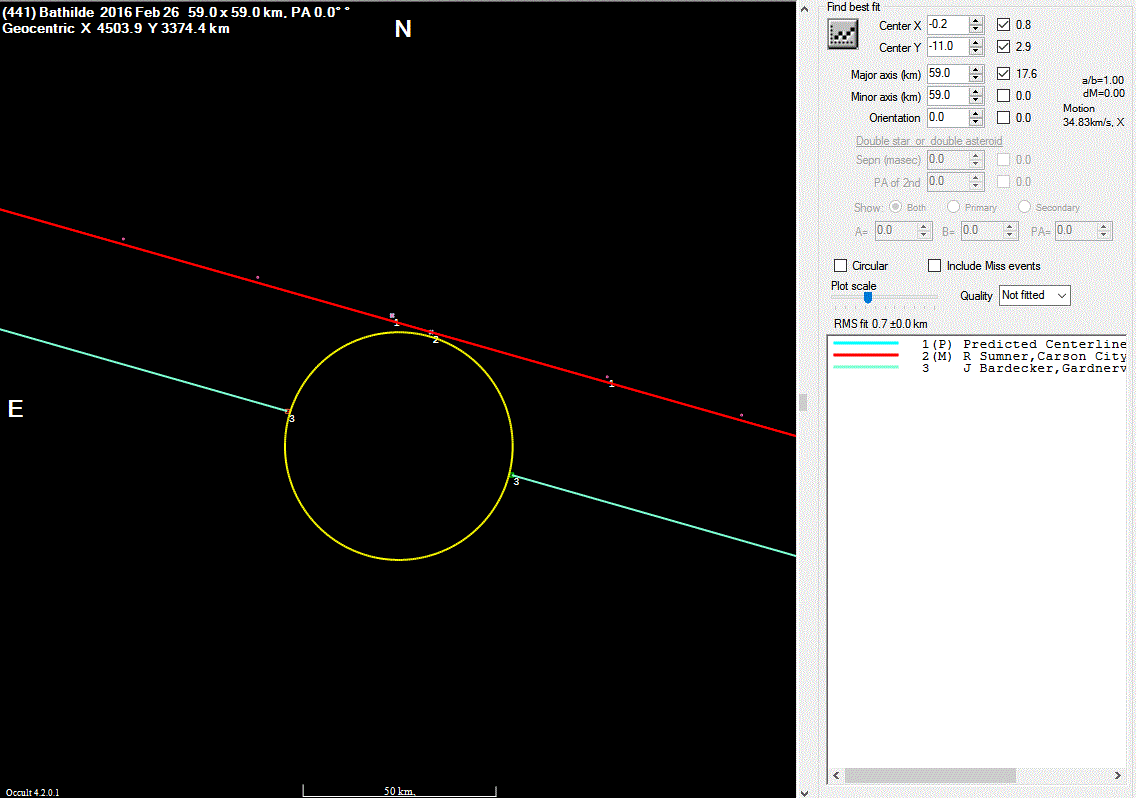The width and height of the screenshot is (1136, 798).
Task: Click the Motion 34.83km/s text
Action: click(x=1093, y=115)
